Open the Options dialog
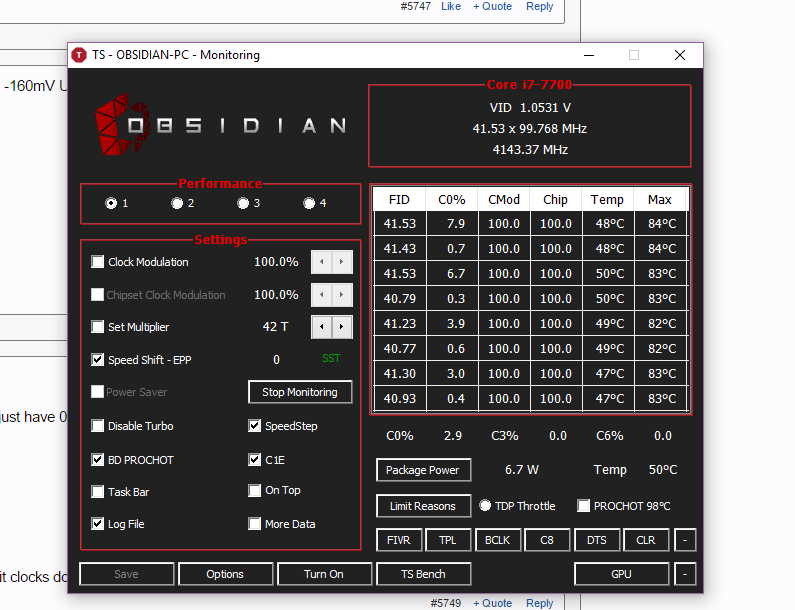 225,574
